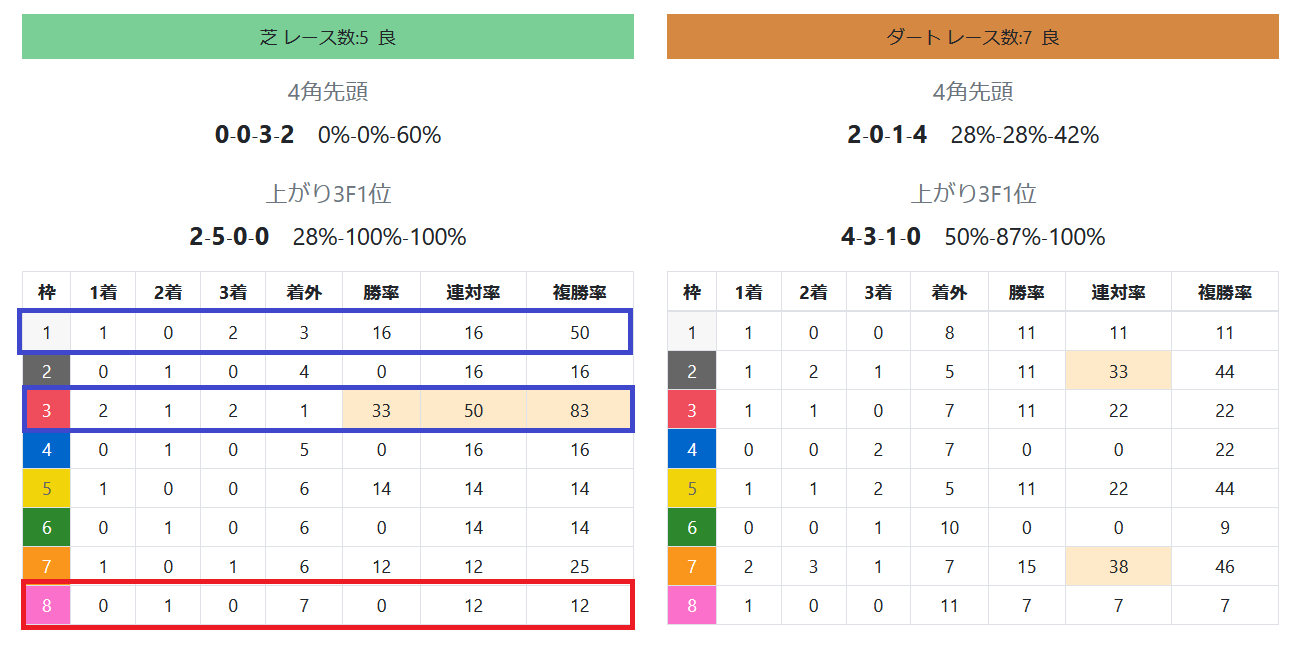The image size is (1302, 645).
Task: Click highlighted 83 cell in turf table
Action: pyautogui.click(x=580, y=410)
